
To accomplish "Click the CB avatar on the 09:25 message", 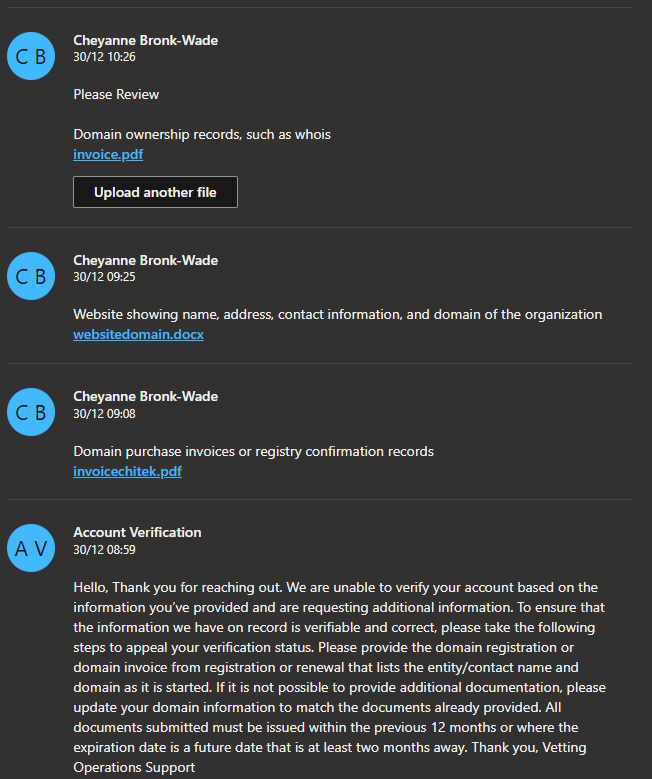I will click(31, 276).
